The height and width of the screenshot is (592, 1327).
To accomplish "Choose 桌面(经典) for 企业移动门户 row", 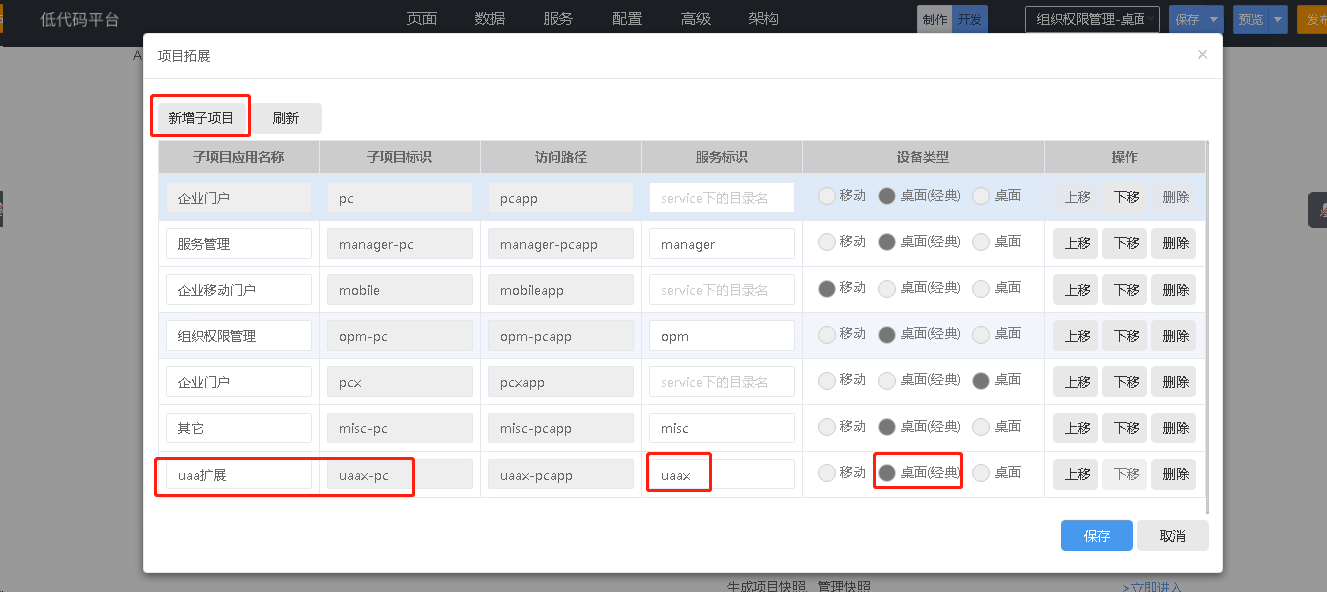I will coord(886,289).
